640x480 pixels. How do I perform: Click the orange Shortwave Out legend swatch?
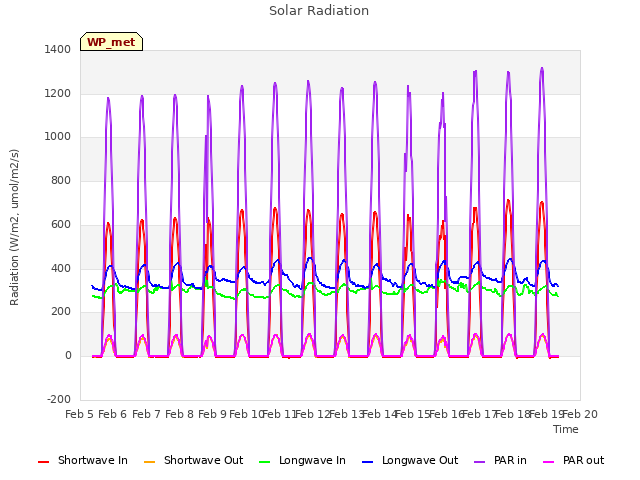149,462
